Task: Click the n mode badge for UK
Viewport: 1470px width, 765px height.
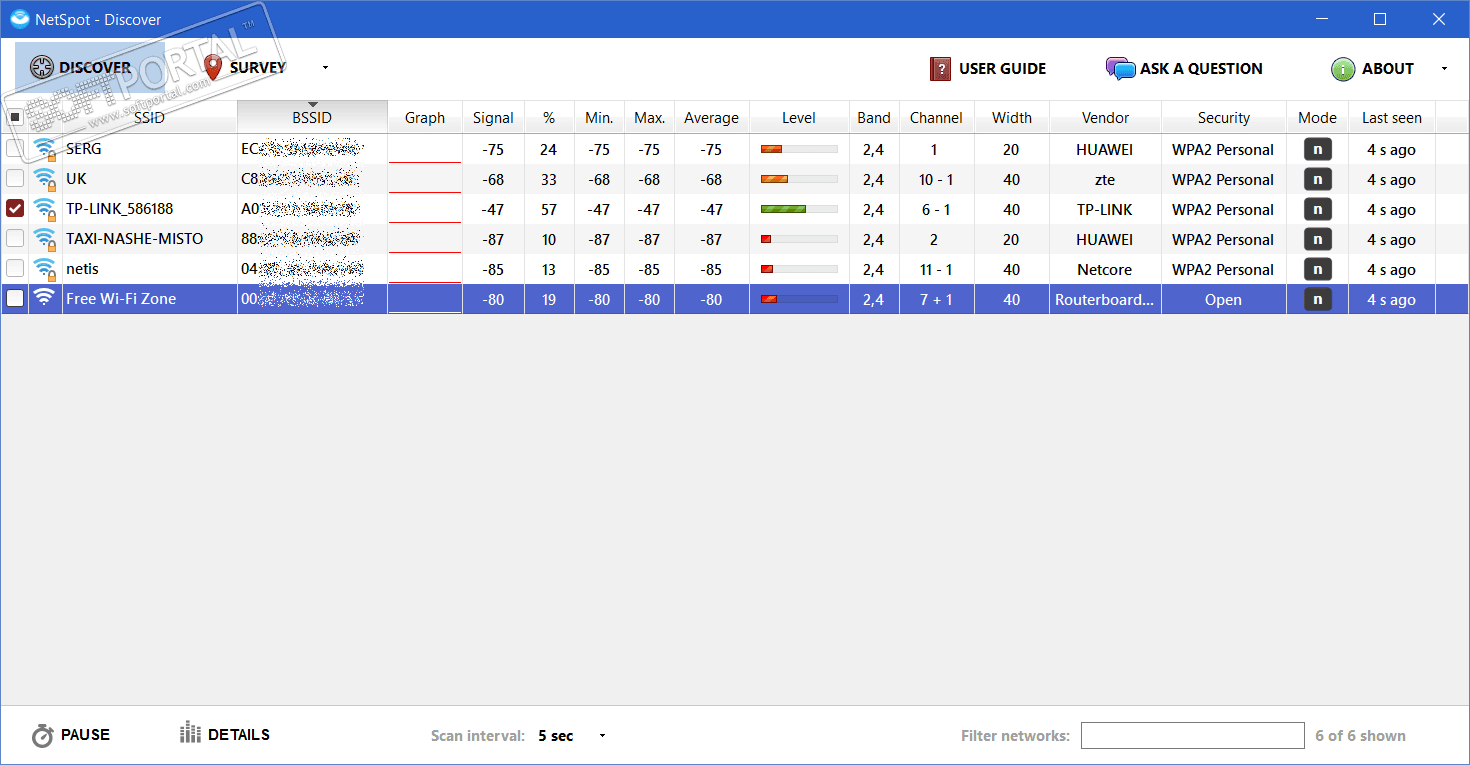Action: 1317,180
